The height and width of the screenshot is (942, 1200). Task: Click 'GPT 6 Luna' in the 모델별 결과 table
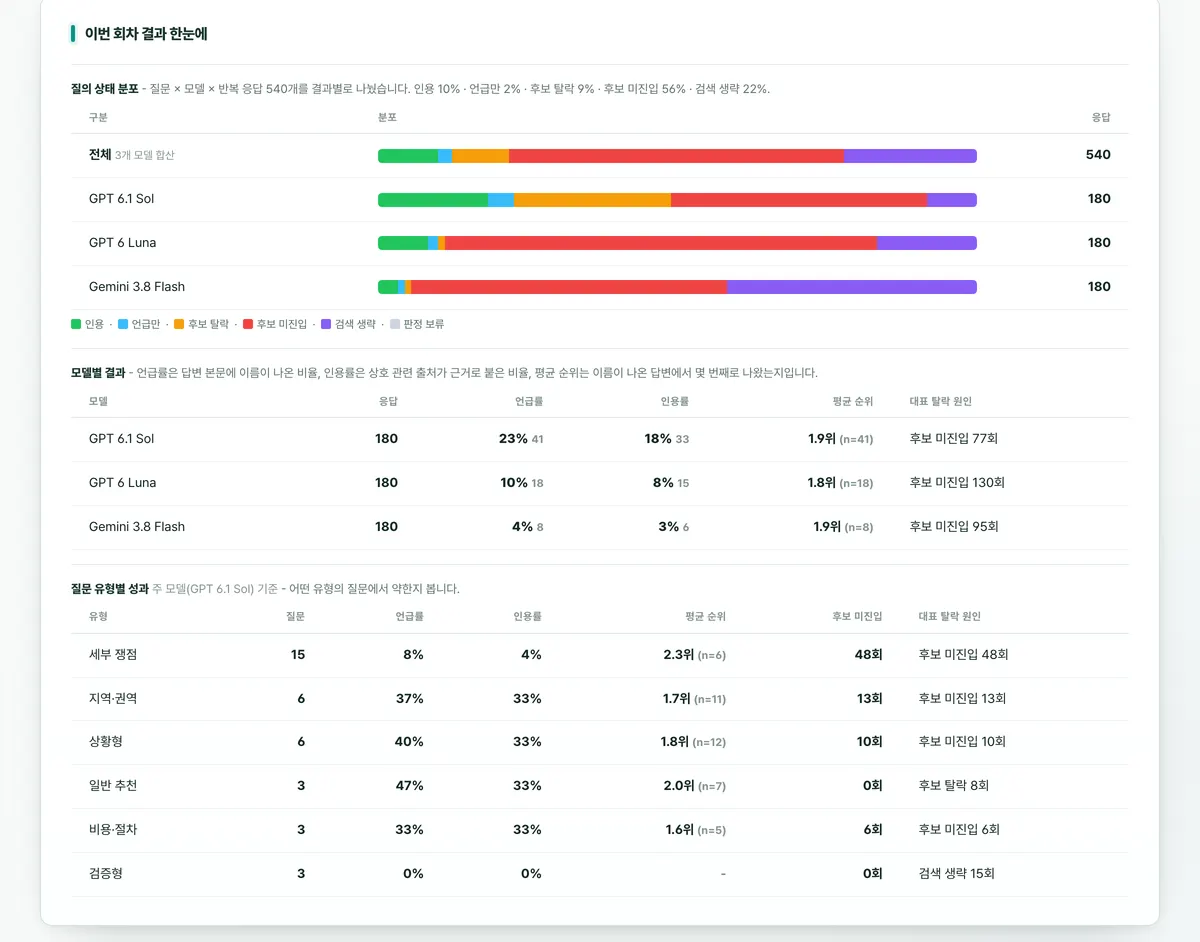pos(122,483)
